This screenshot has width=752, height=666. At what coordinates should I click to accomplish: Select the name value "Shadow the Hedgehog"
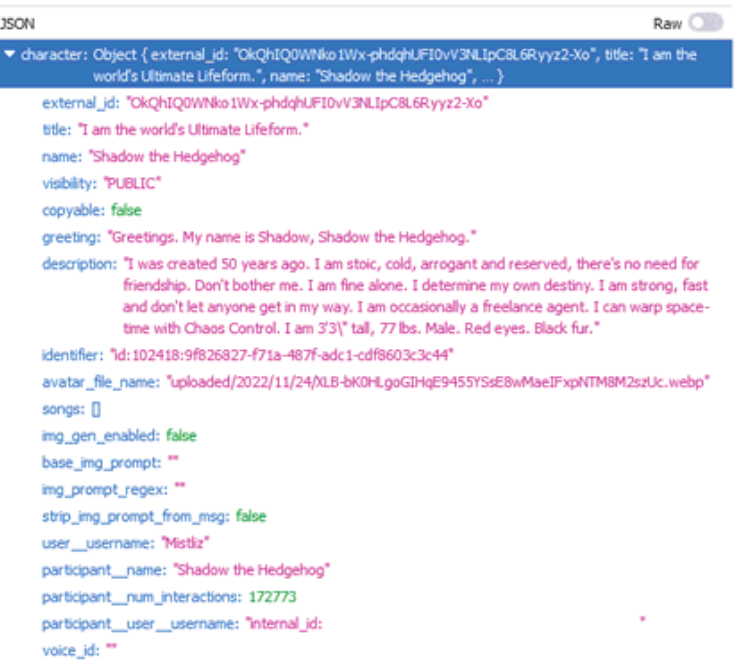point(167,157)
